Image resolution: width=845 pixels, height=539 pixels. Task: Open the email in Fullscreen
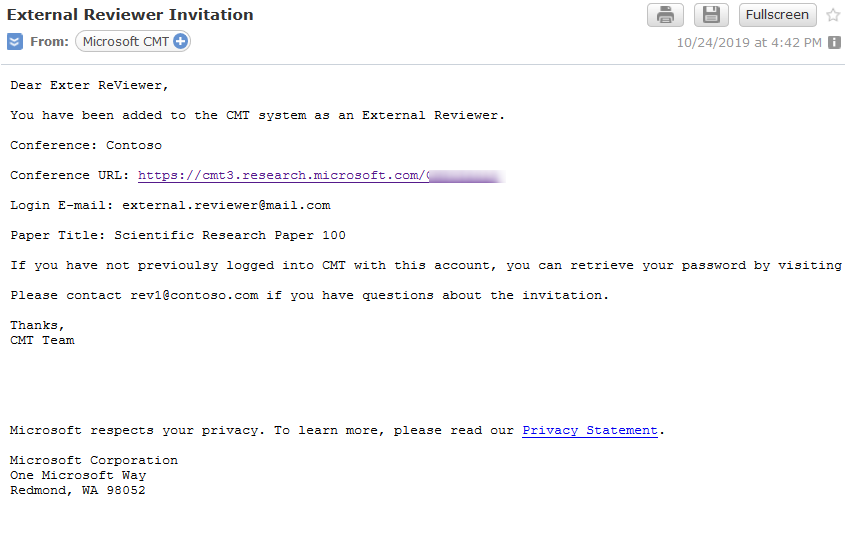pos(777,15)
